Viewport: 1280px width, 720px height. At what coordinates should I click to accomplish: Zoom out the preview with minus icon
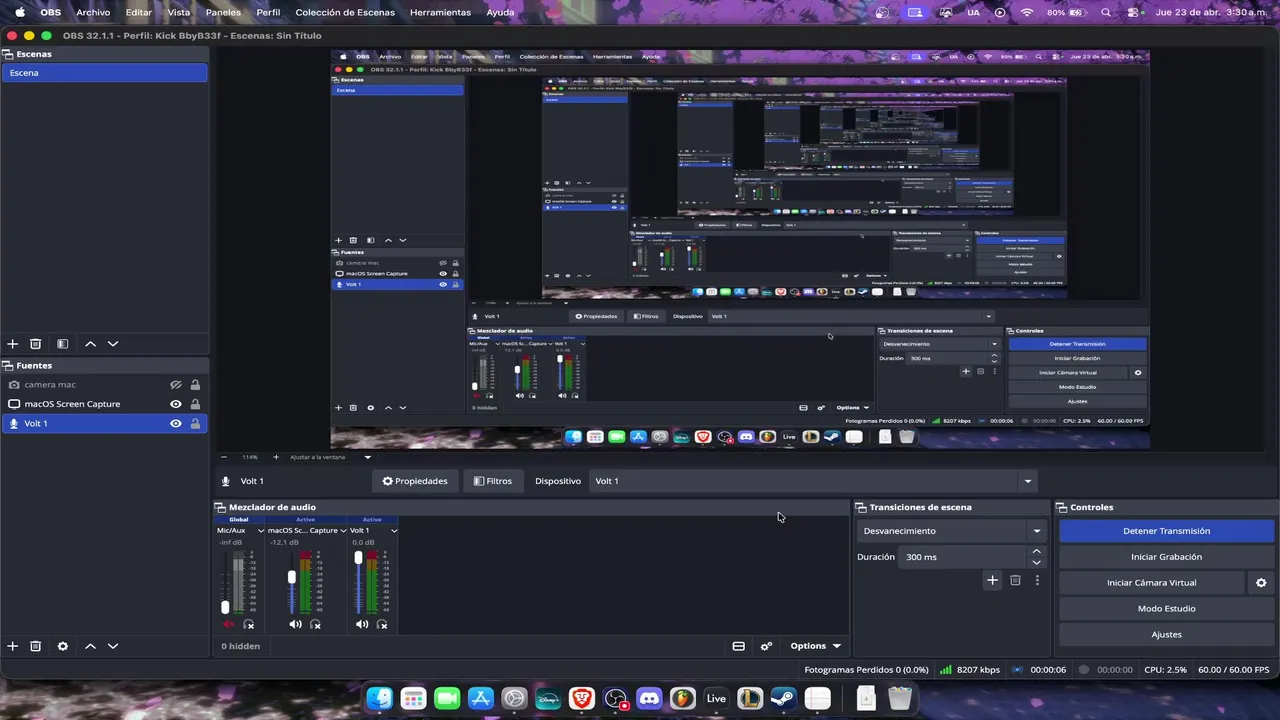point(224,457)
